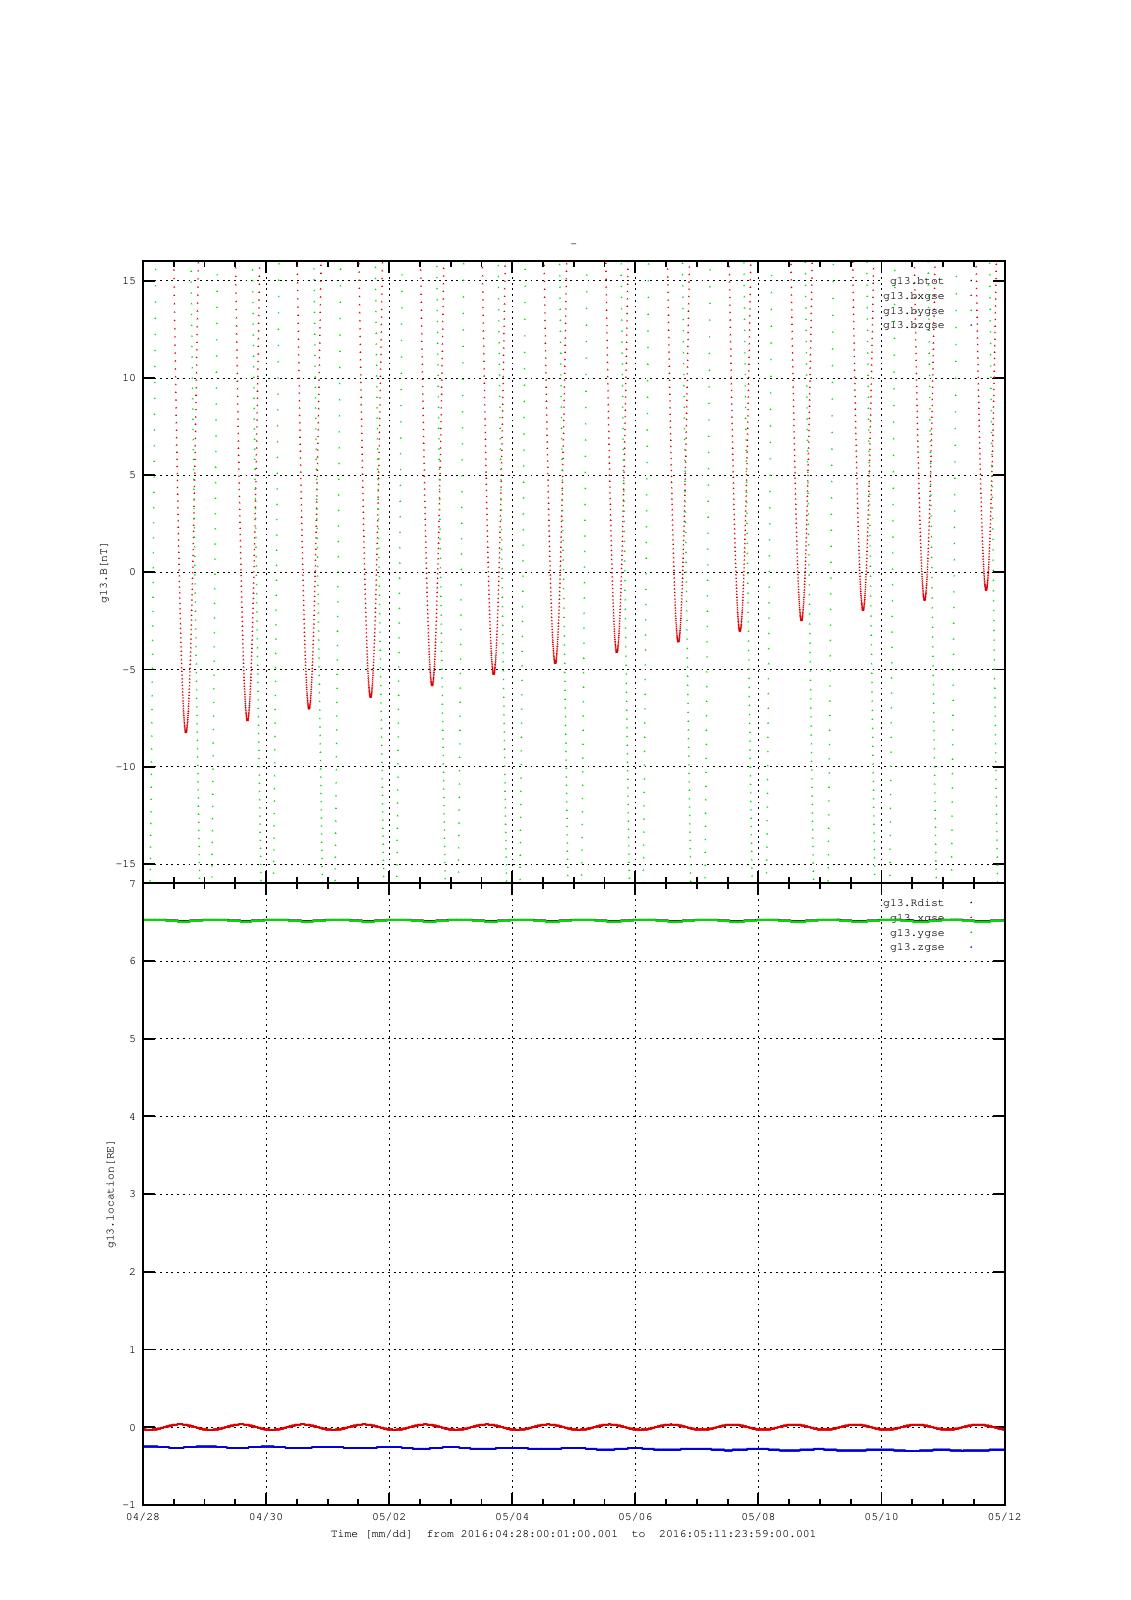Choose the 05/10 date tick label
This screenshot has height=1600, width=1131.
(x=881, y=1517)
